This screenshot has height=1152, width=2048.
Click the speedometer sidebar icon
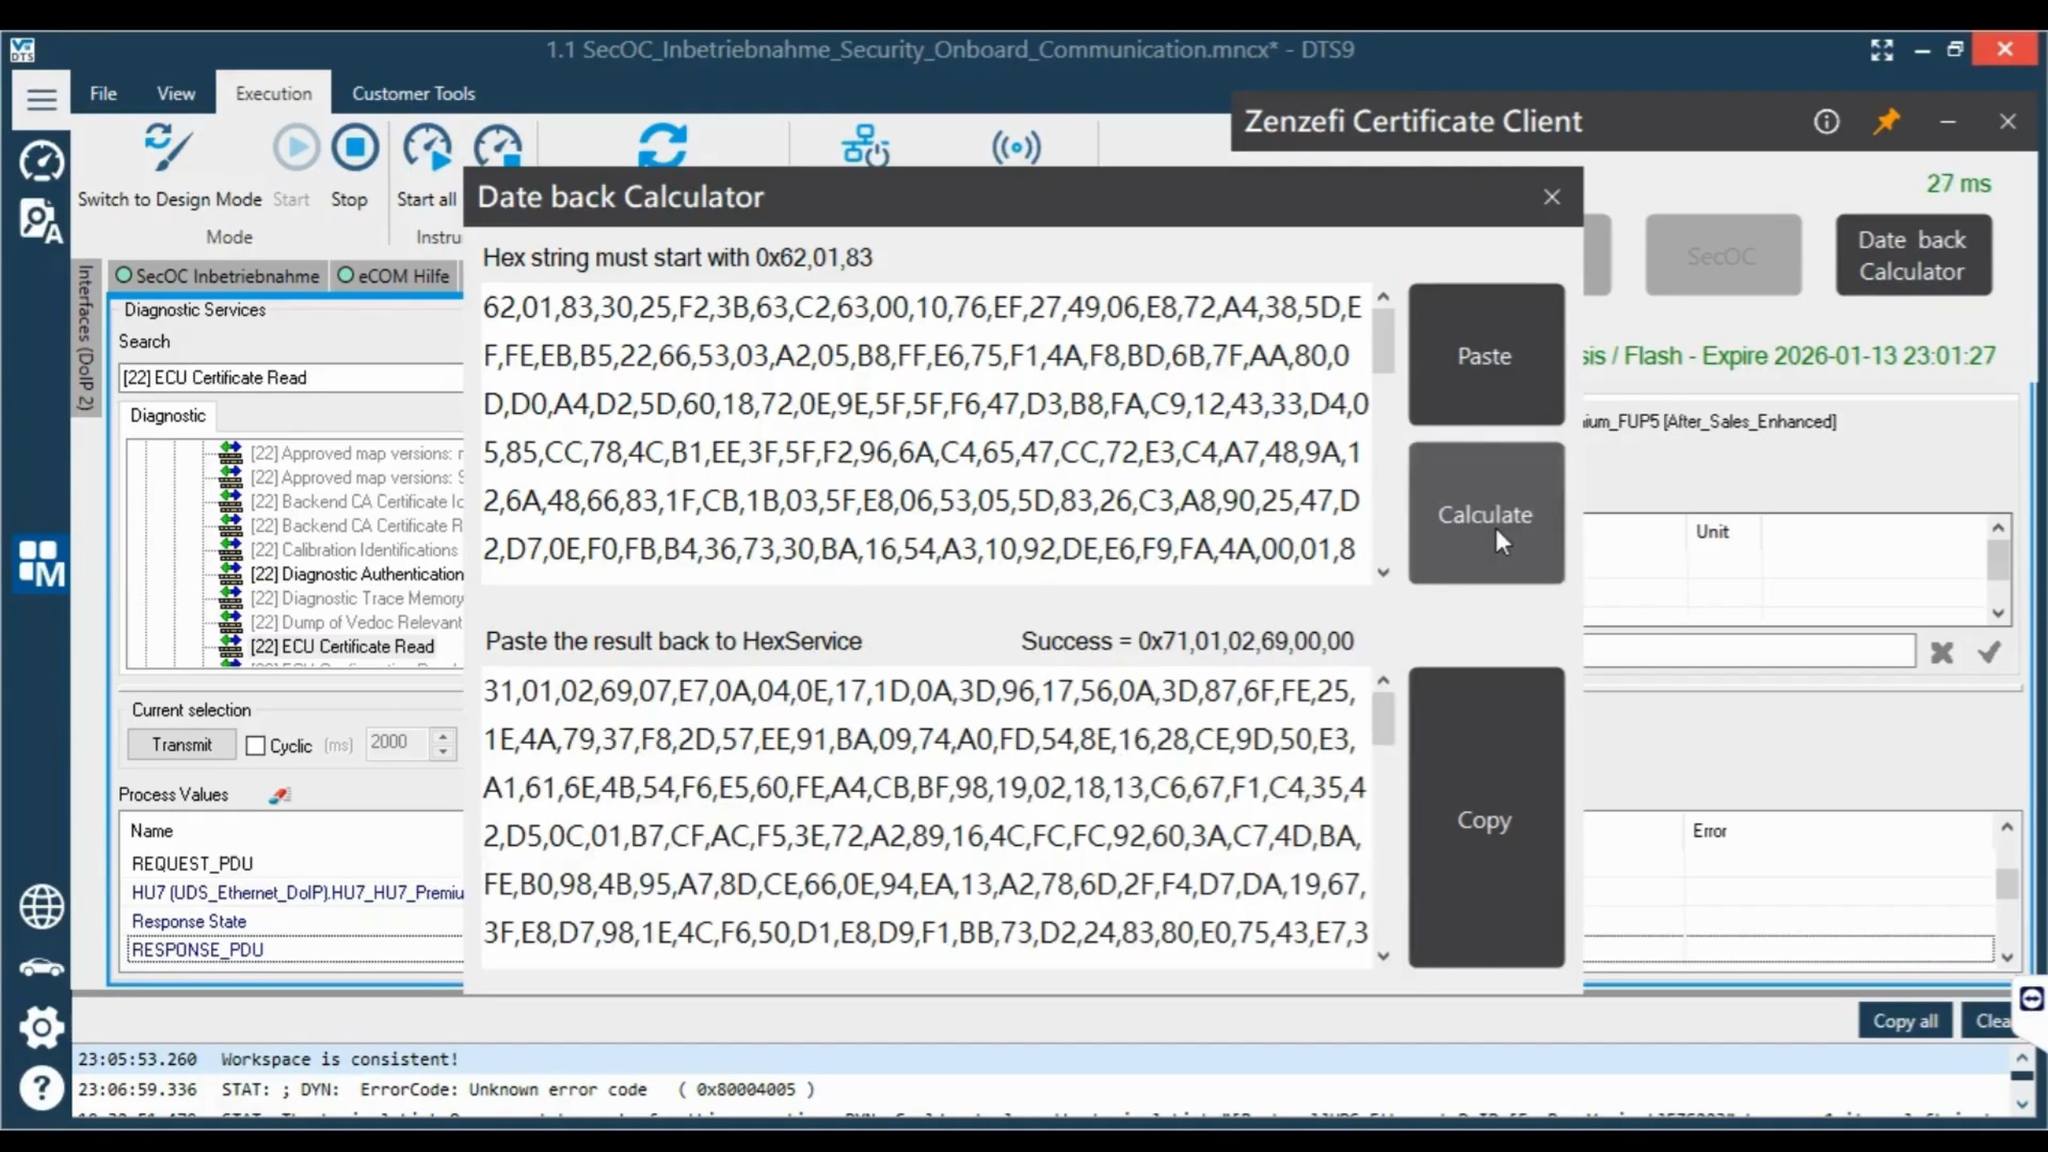(x=41, y=161)
